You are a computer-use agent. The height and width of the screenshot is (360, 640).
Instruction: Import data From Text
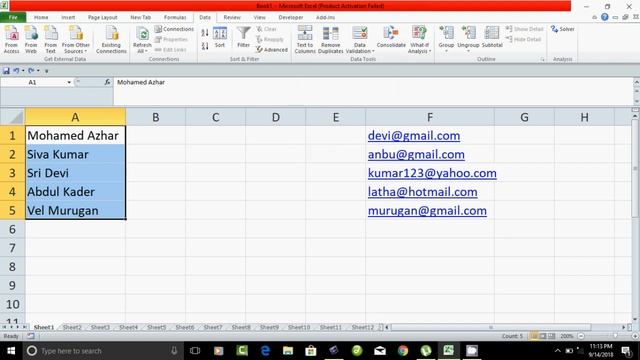pos(51,39)
